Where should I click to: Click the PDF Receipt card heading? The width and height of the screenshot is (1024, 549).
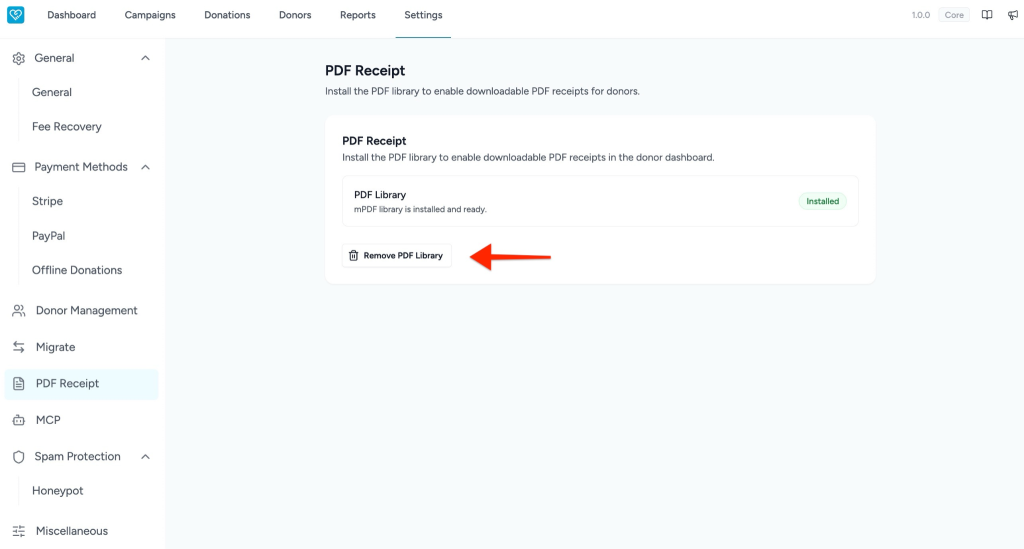(374, 141)
